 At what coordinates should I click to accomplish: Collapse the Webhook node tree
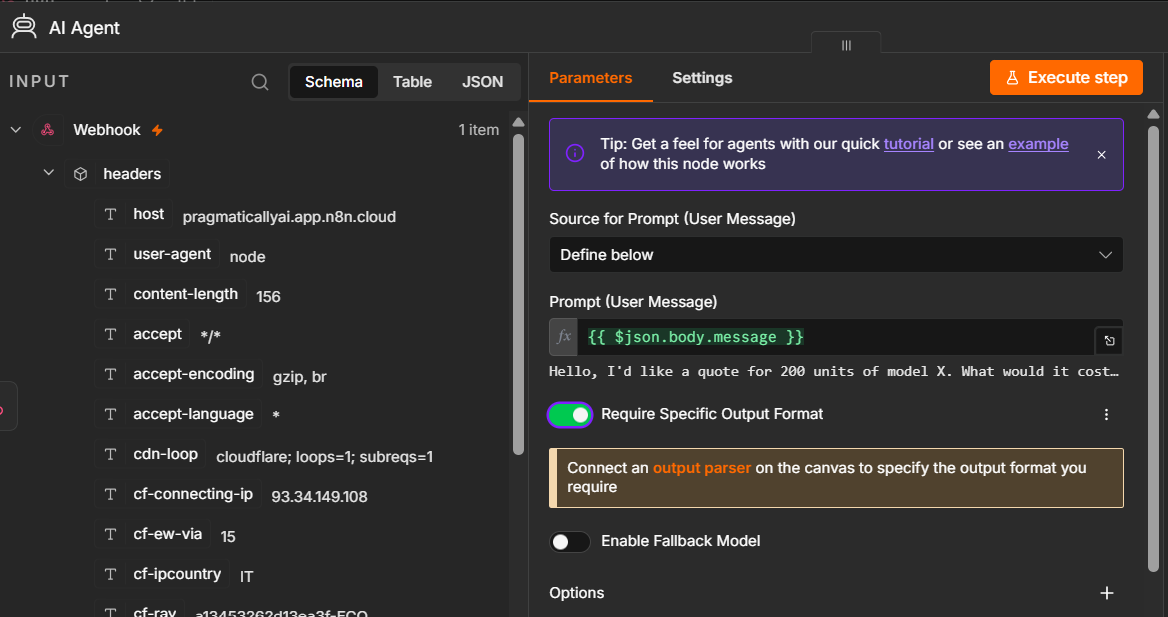[16, 130]
